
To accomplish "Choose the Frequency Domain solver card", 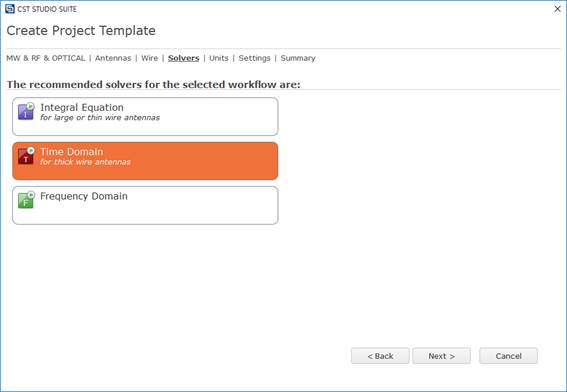I will [x=145, y=205].
